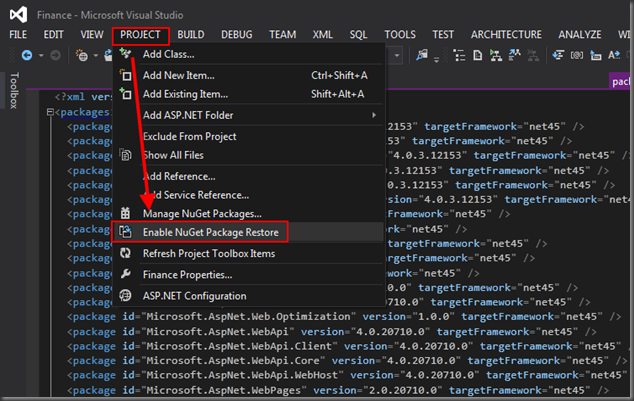Image resolution: width=634 pixels, height=401 pixels.
Task: Open the Toolbox side tab
Action: point(14,90)
